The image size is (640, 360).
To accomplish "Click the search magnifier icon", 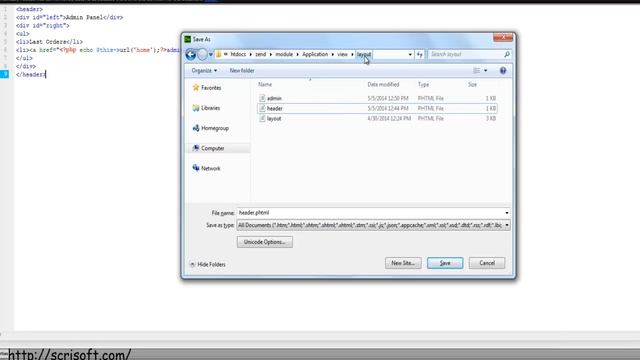I will click(507, 54).
